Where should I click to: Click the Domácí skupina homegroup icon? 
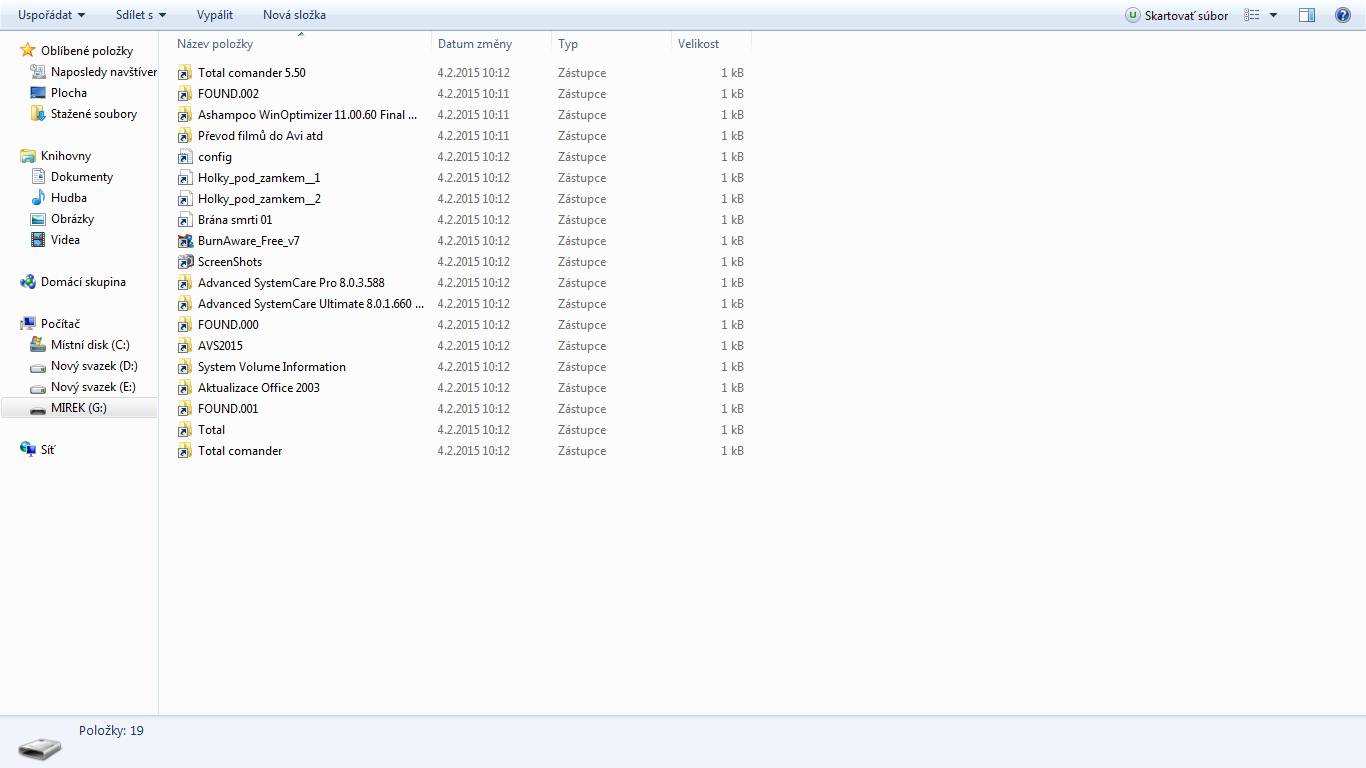coord(28,282)
